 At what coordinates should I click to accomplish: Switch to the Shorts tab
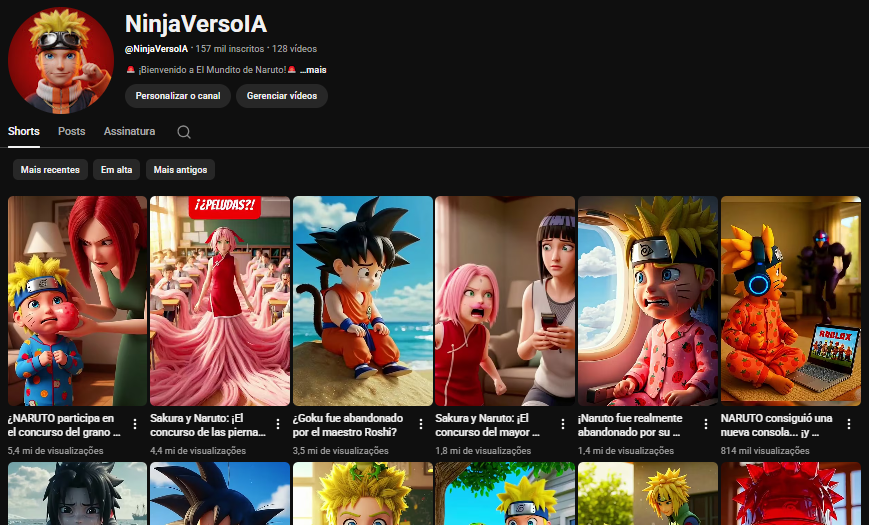24,131
